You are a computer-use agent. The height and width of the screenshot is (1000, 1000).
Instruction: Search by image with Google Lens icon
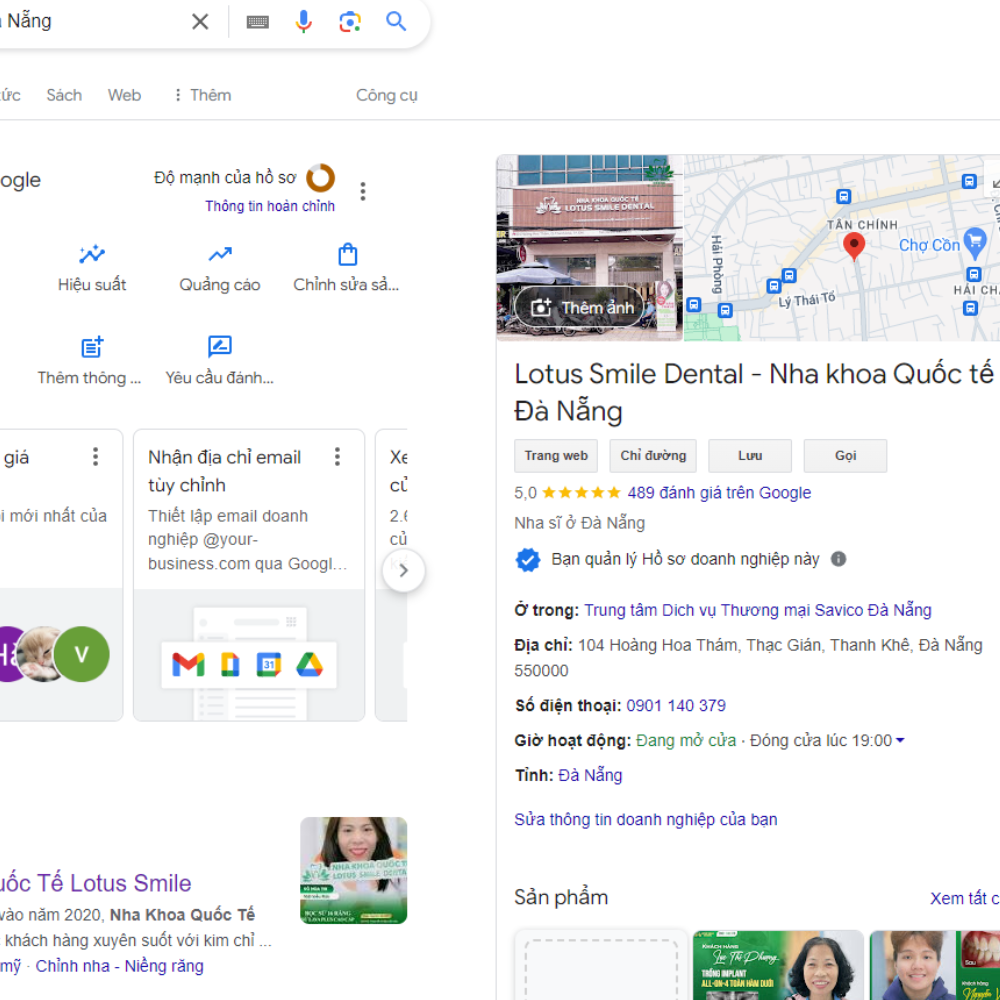pyautogui.click(x=349, y=22)
